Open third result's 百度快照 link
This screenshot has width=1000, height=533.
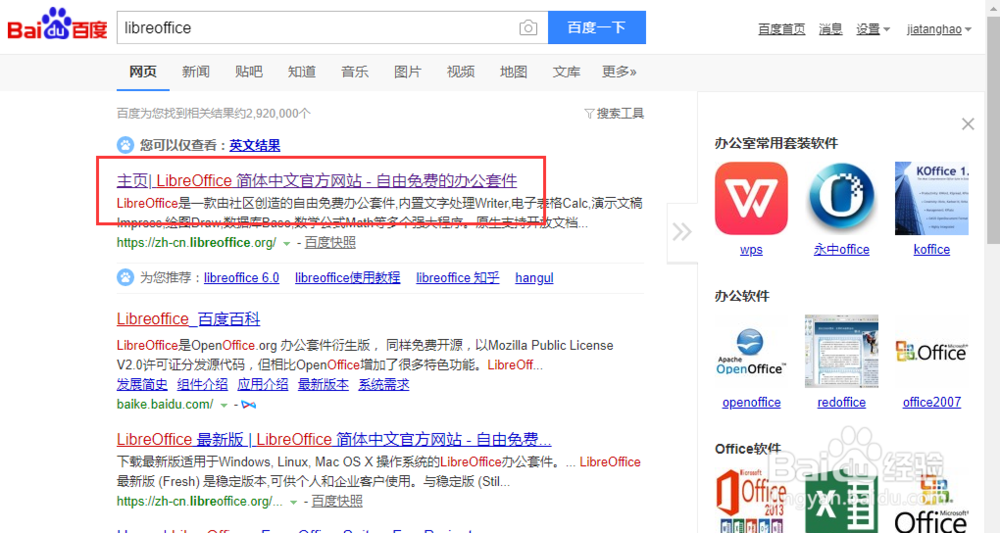point(337,502)
